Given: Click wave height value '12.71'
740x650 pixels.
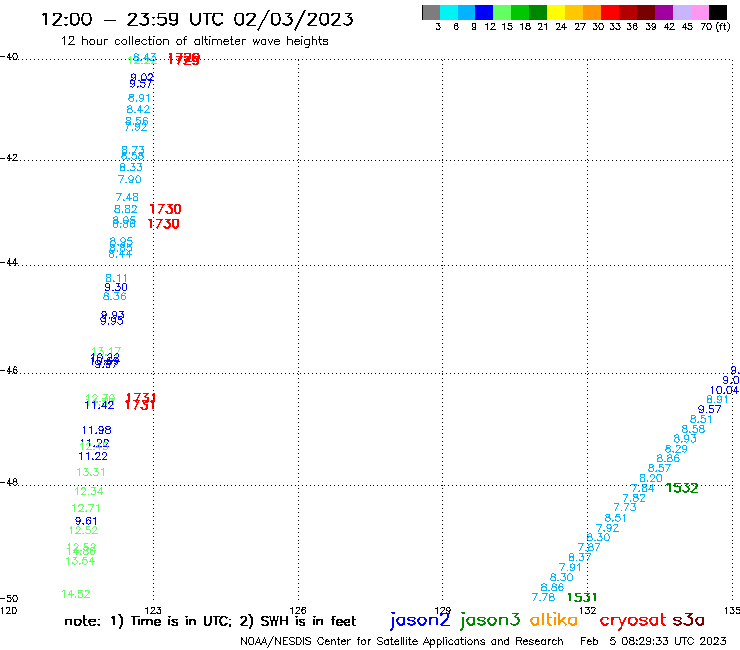Looking at the screenshot, I should click(x=86, y=508).
